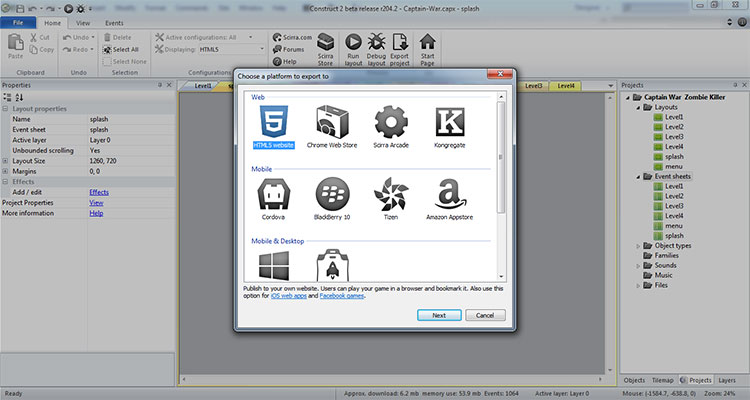
Task: Switch to the View ribbon tab
Action: coord(82,21)
